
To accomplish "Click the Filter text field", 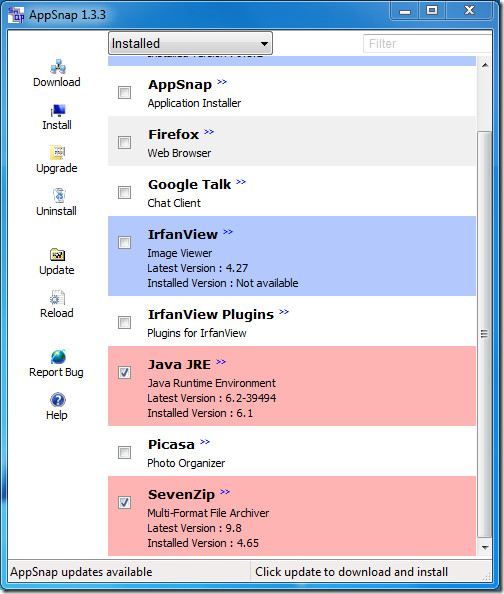I will click(x=428, y=44).
